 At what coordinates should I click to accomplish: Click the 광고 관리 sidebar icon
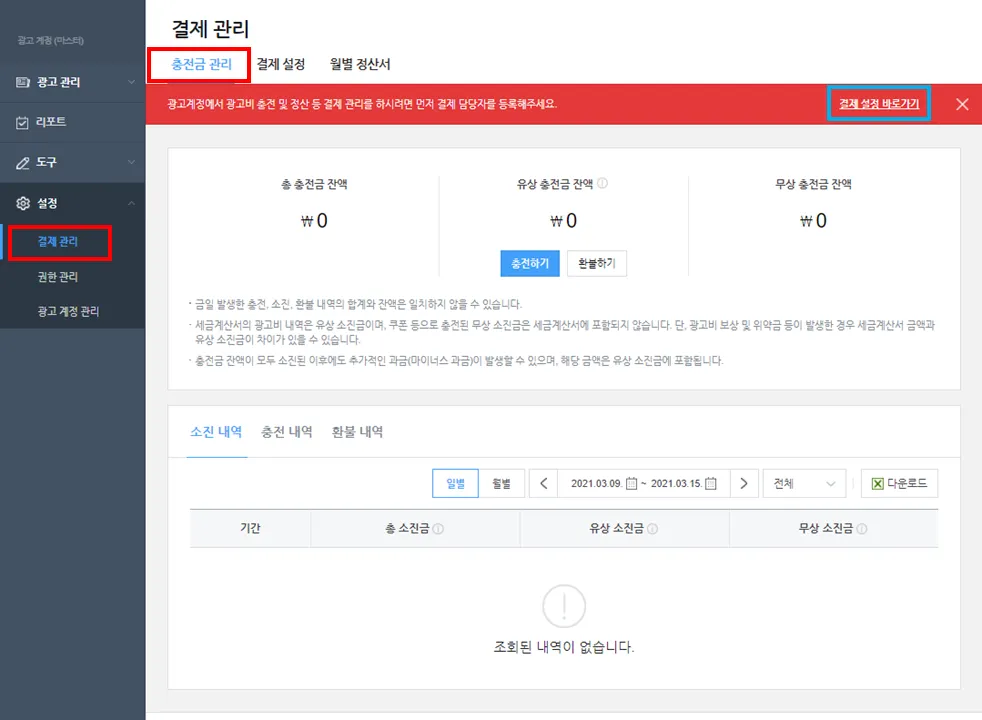tap(23, 82)
